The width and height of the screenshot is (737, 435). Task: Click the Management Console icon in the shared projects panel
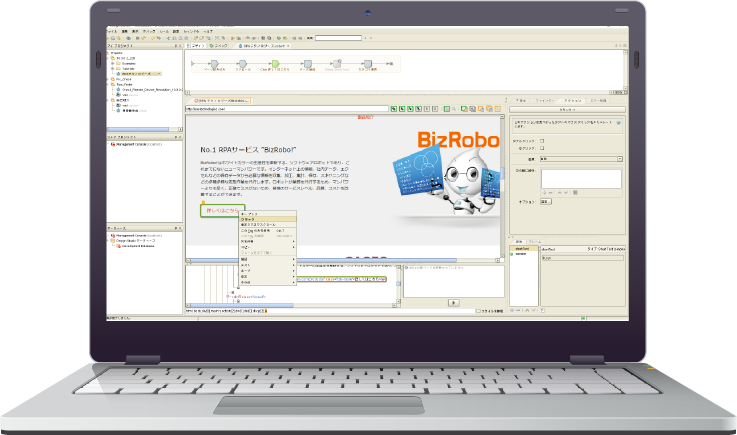coord(113,144)
